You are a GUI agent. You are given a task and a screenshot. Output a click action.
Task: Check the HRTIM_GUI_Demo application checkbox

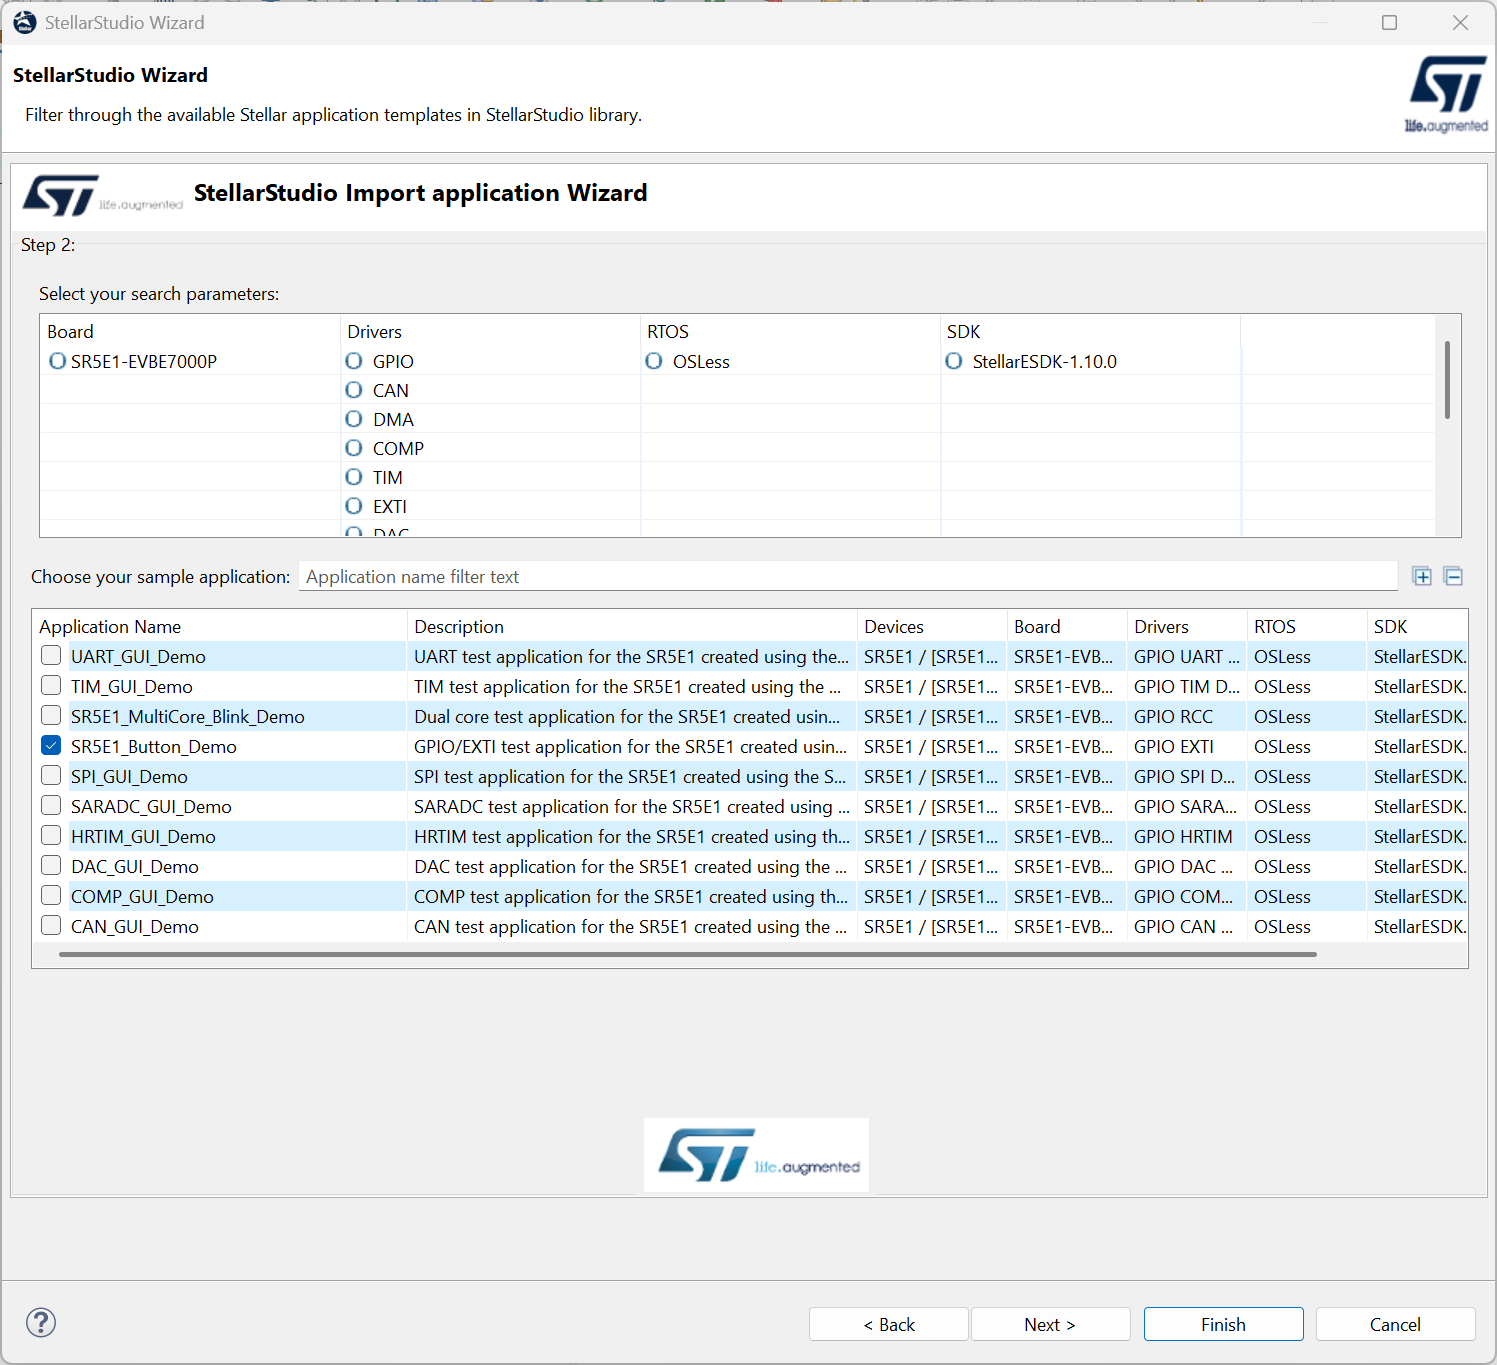(x=51, y=836)
